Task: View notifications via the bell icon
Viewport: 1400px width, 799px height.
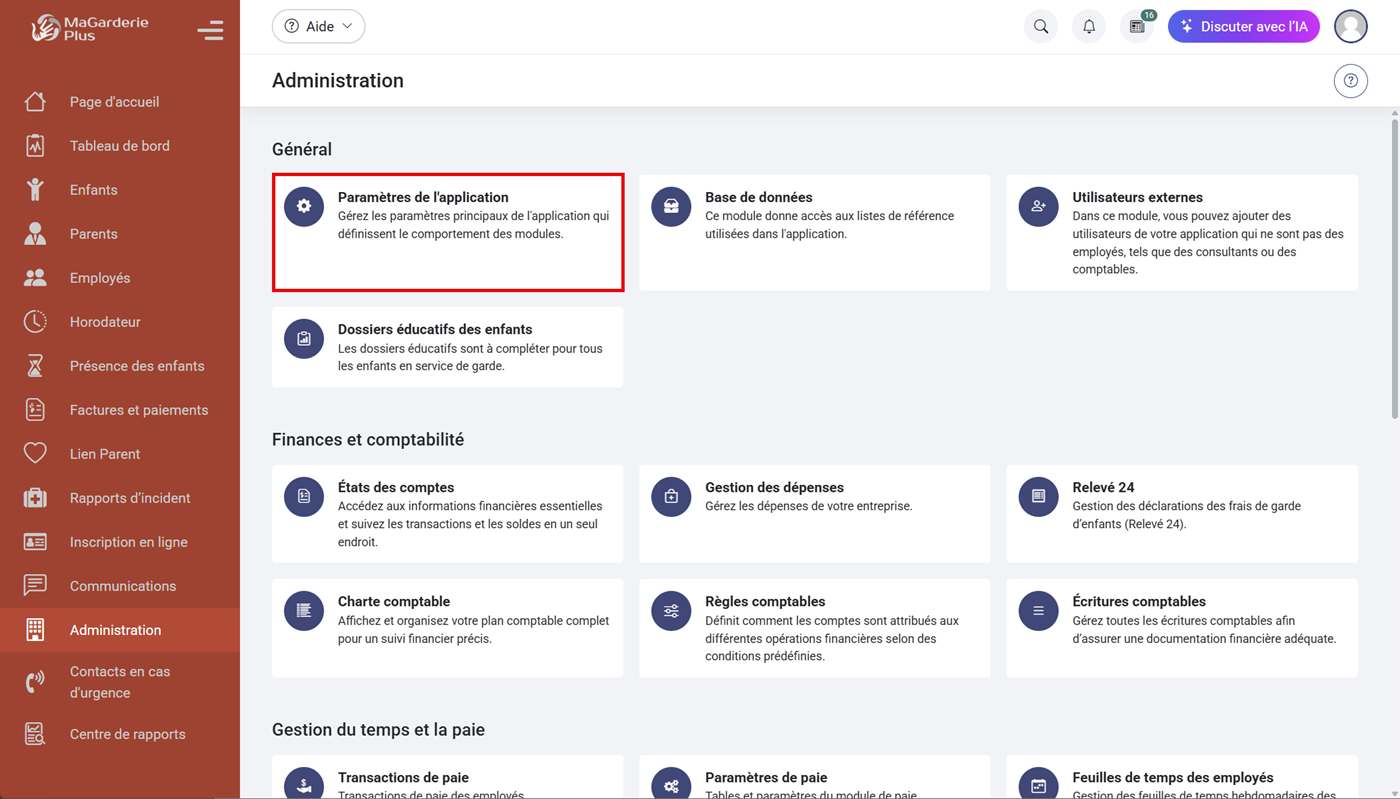Action: coord(1089,26)
